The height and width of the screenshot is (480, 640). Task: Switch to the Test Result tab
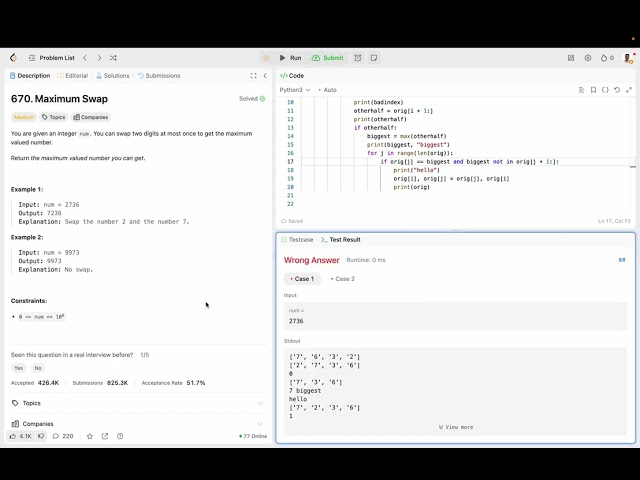(x=341, y=240)
